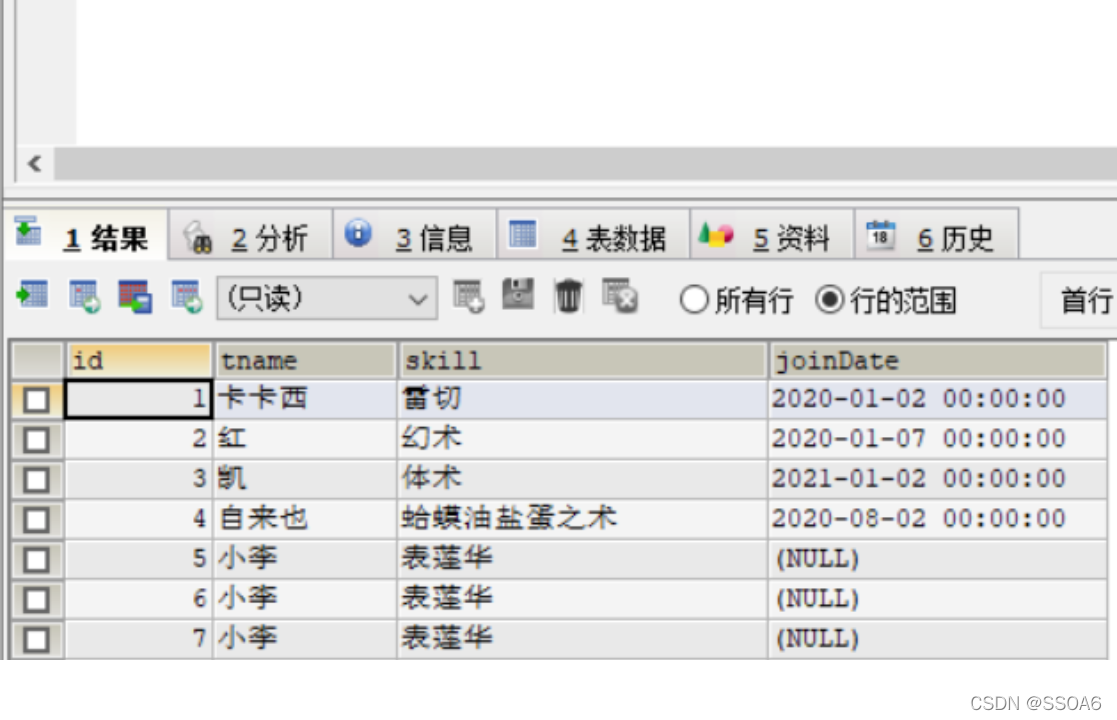
Task: Click the fourth table refresh icon
Action: tap(187, 296)
